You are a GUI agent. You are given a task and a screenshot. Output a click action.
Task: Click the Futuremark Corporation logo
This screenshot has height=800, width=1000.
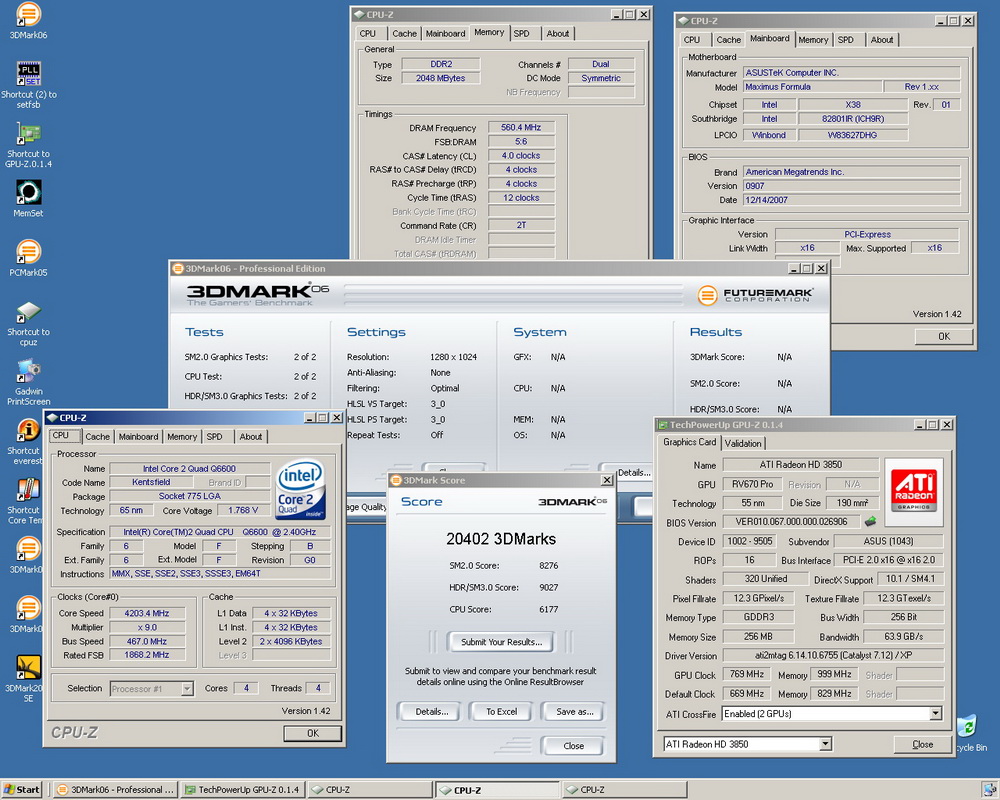point(754,295)
